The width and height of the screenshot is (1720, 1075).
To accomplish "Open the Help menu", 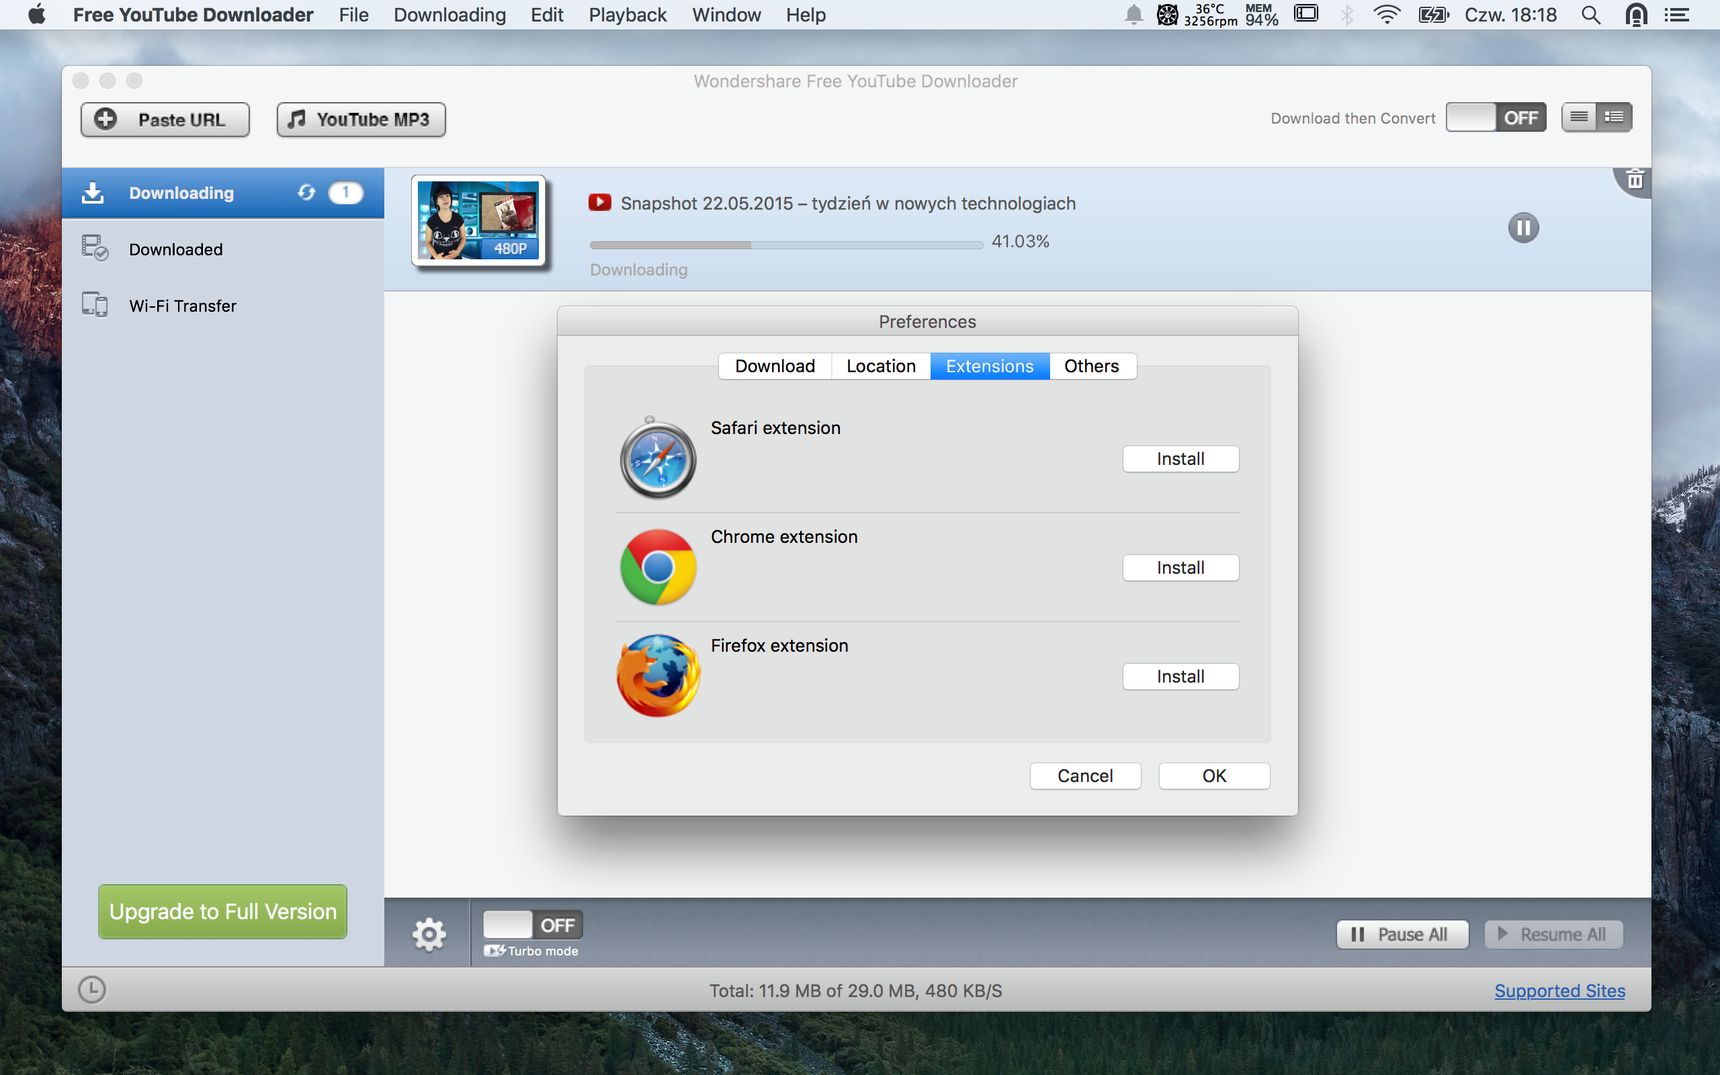I will coord(806,14).
